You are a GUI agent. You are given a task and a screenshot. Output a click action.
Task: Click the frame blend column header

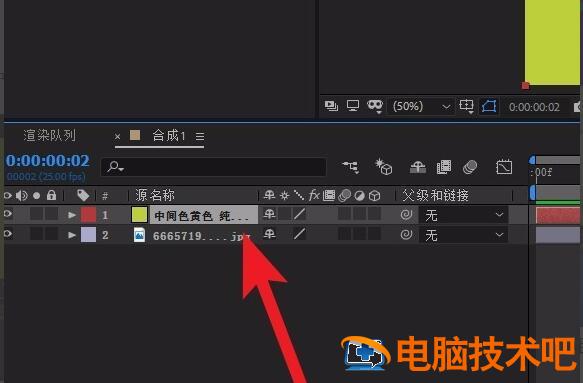(329, 195)
